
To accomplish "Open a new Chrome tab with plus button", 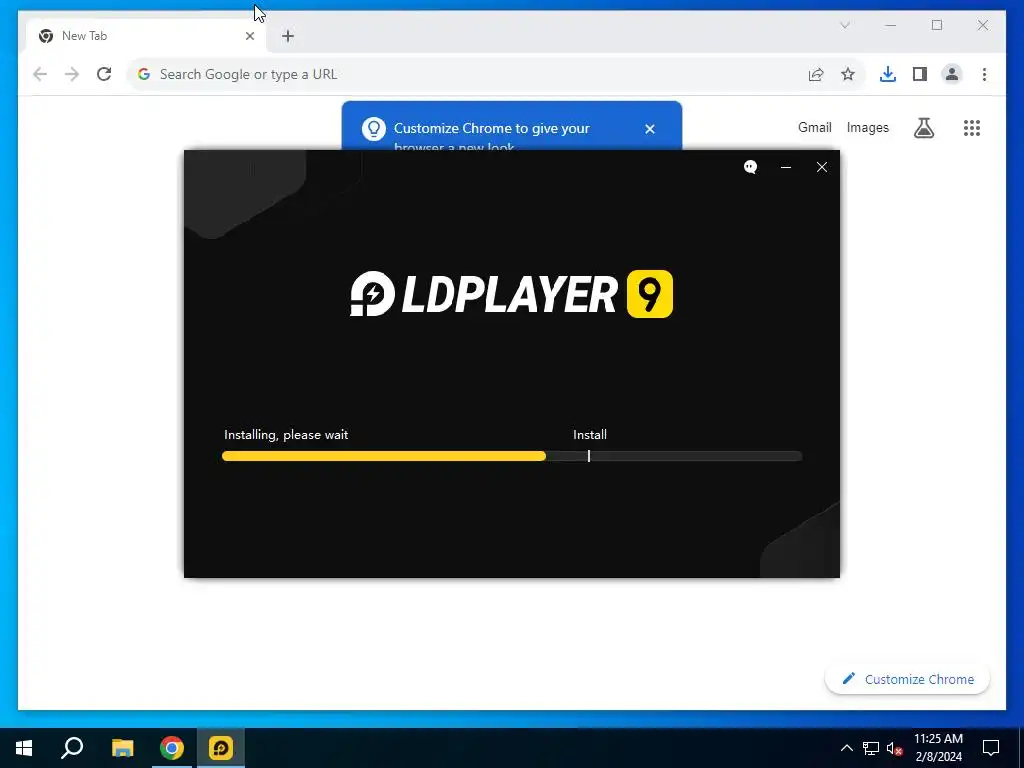I will [x=288, y=36].
